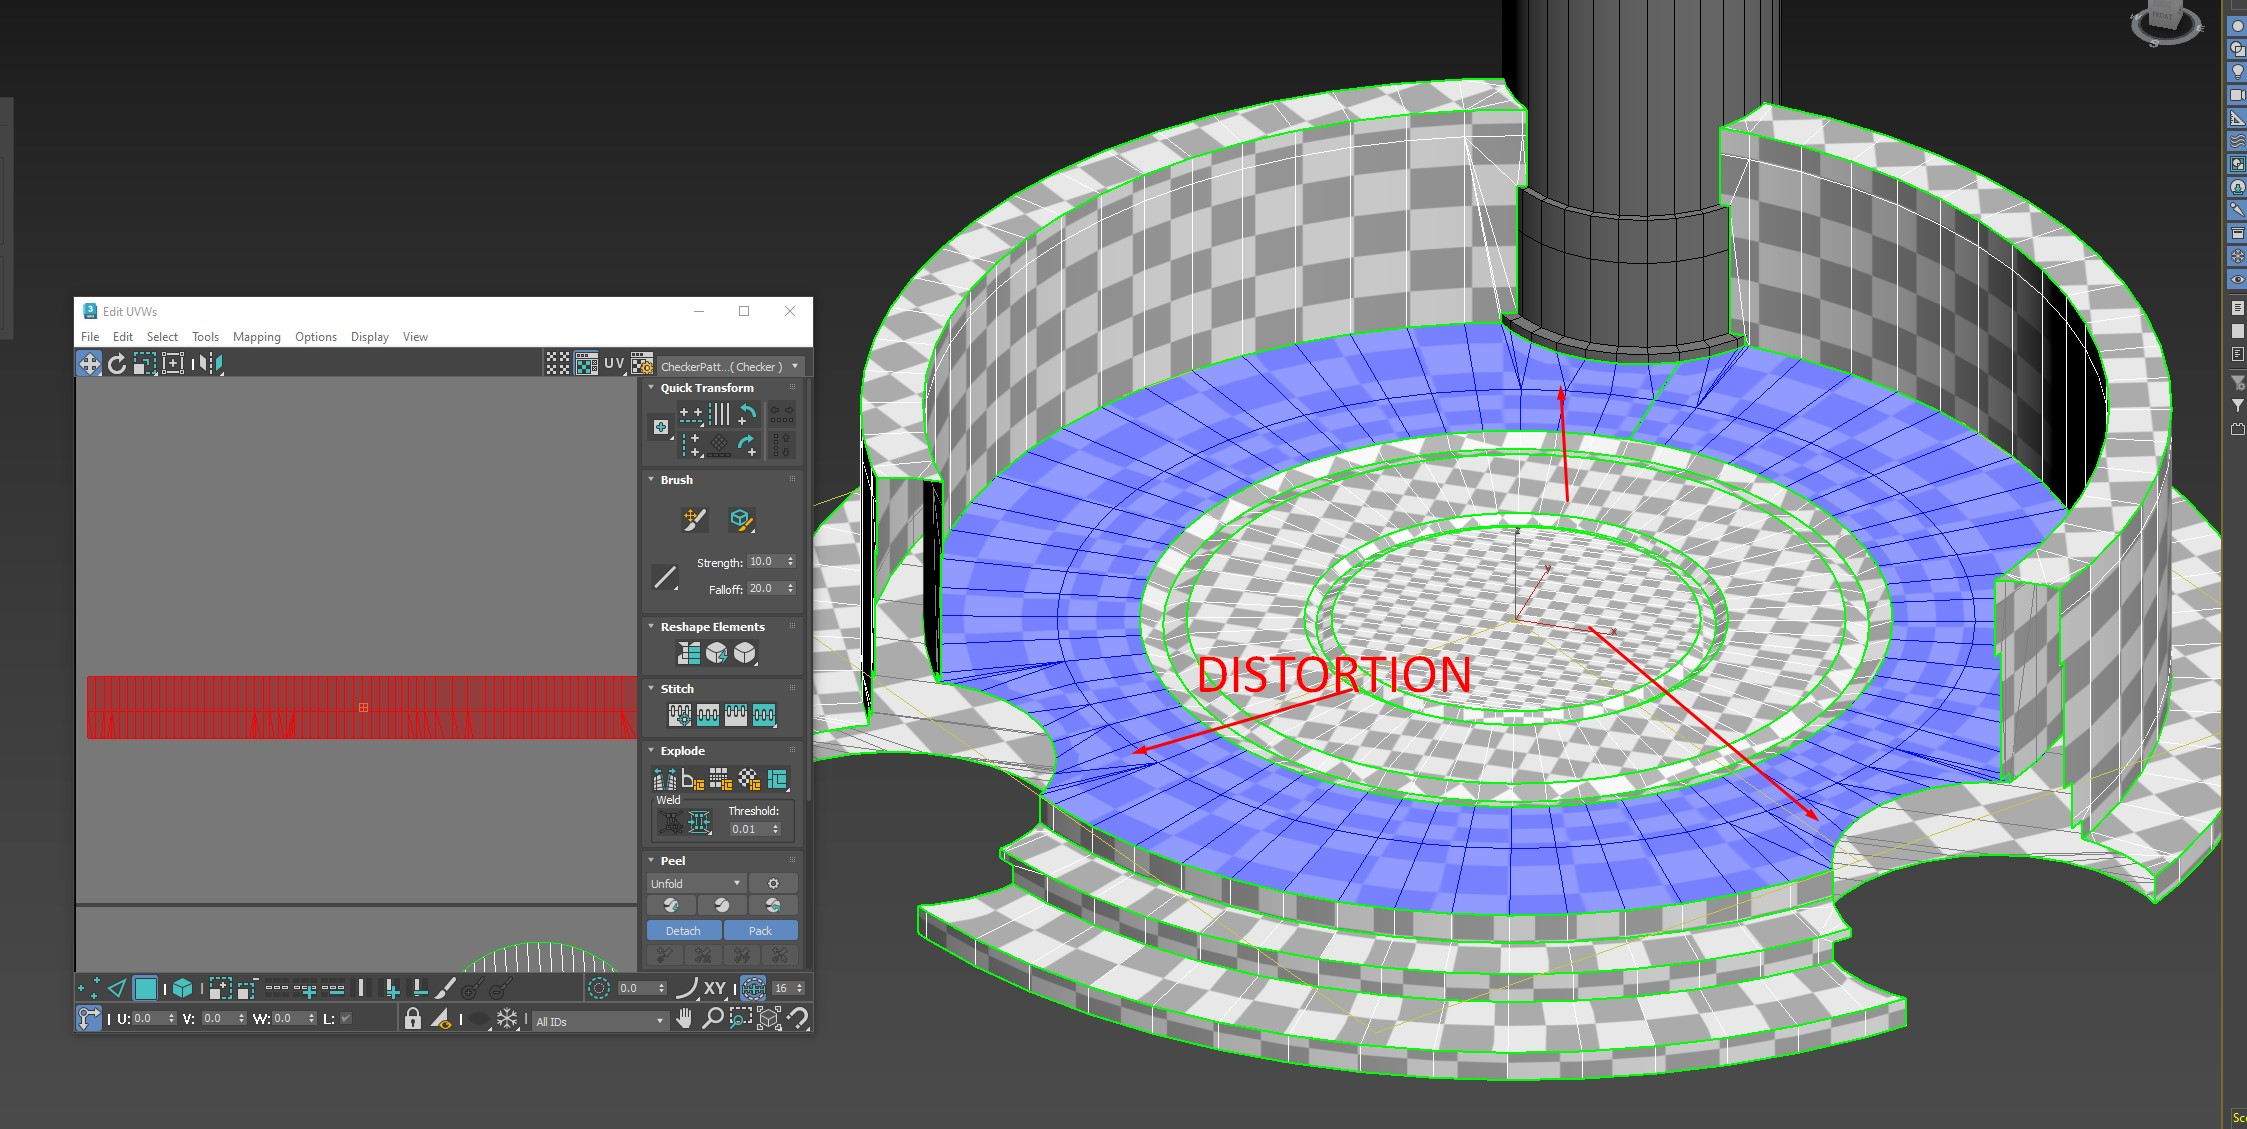Toggle Show Map background in dialog
The height and width of the screenshot is (1129, 2247).
(x=586, y=364)
